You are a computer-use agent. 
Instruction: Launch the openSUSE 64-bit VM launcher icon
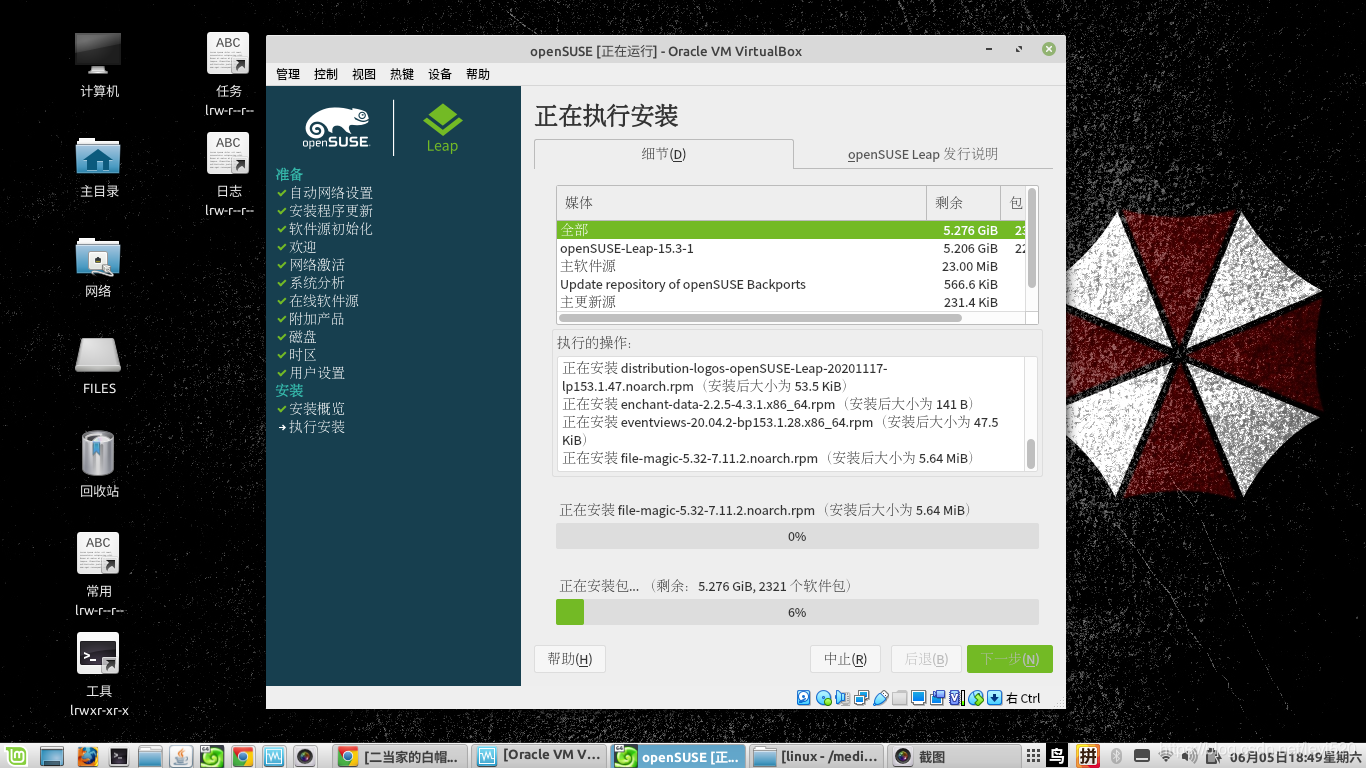(x=211, y=756)
